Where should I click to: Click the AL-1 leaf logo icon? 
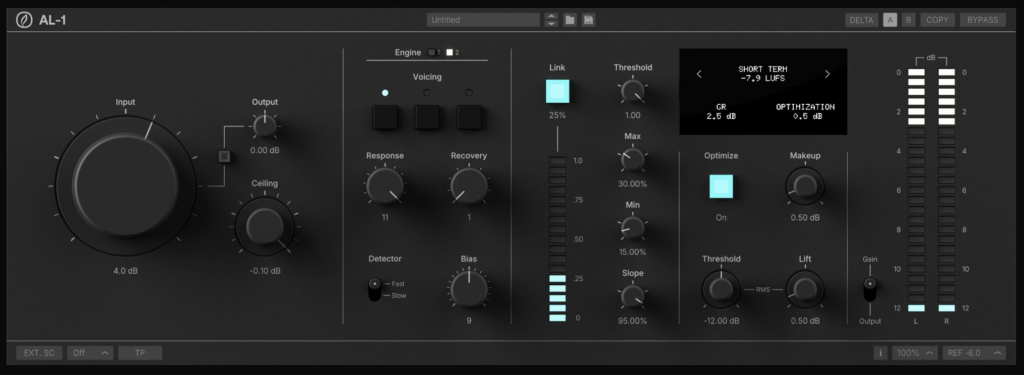pos(24,20)
